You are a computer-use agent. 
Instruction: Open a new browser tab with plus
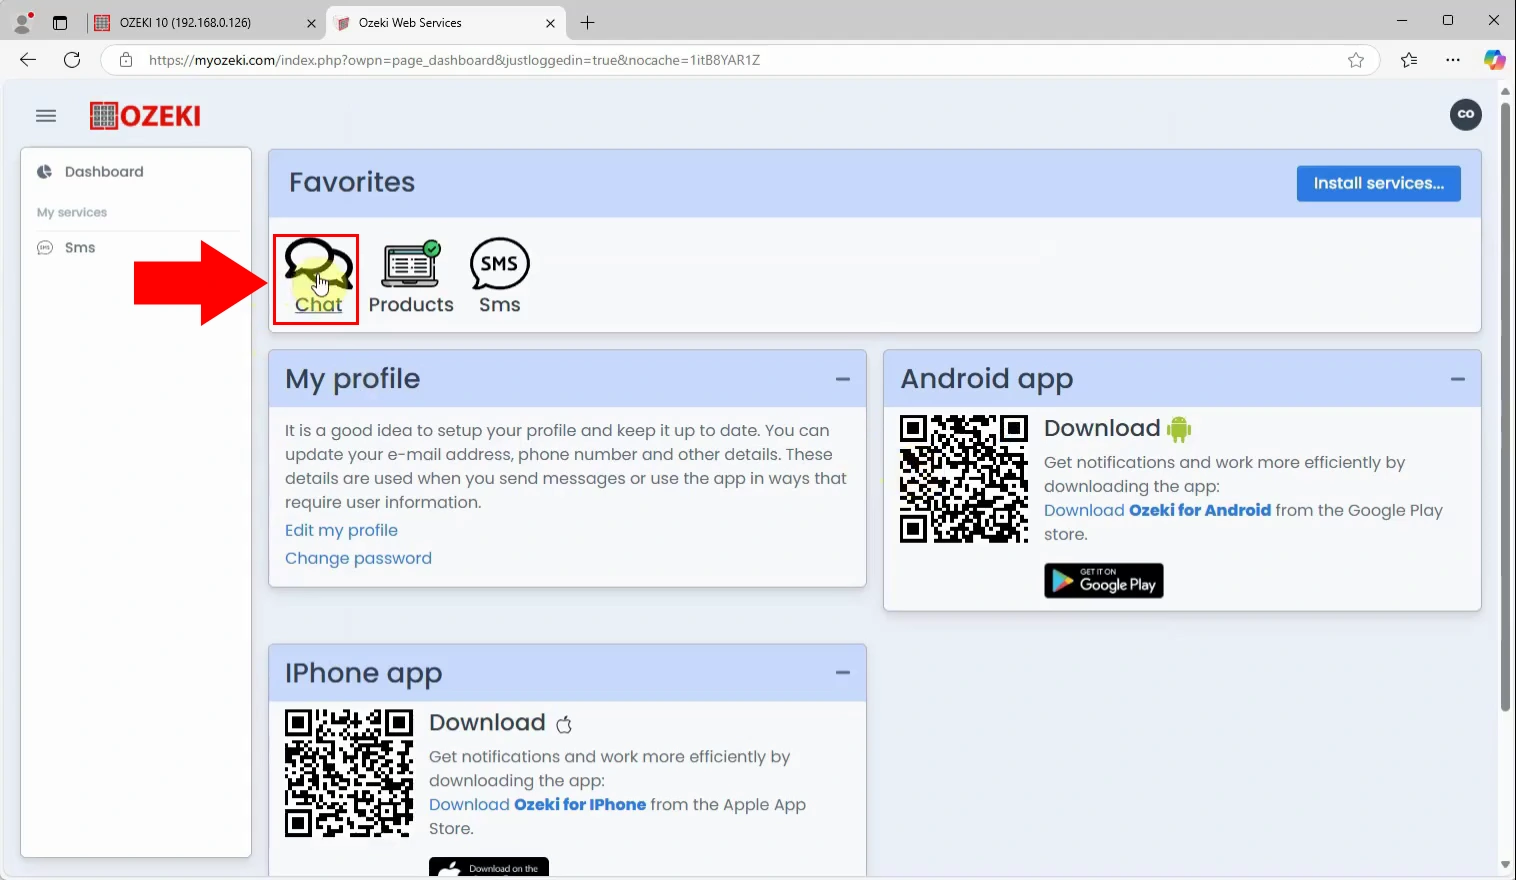click(x=587, y=22)
